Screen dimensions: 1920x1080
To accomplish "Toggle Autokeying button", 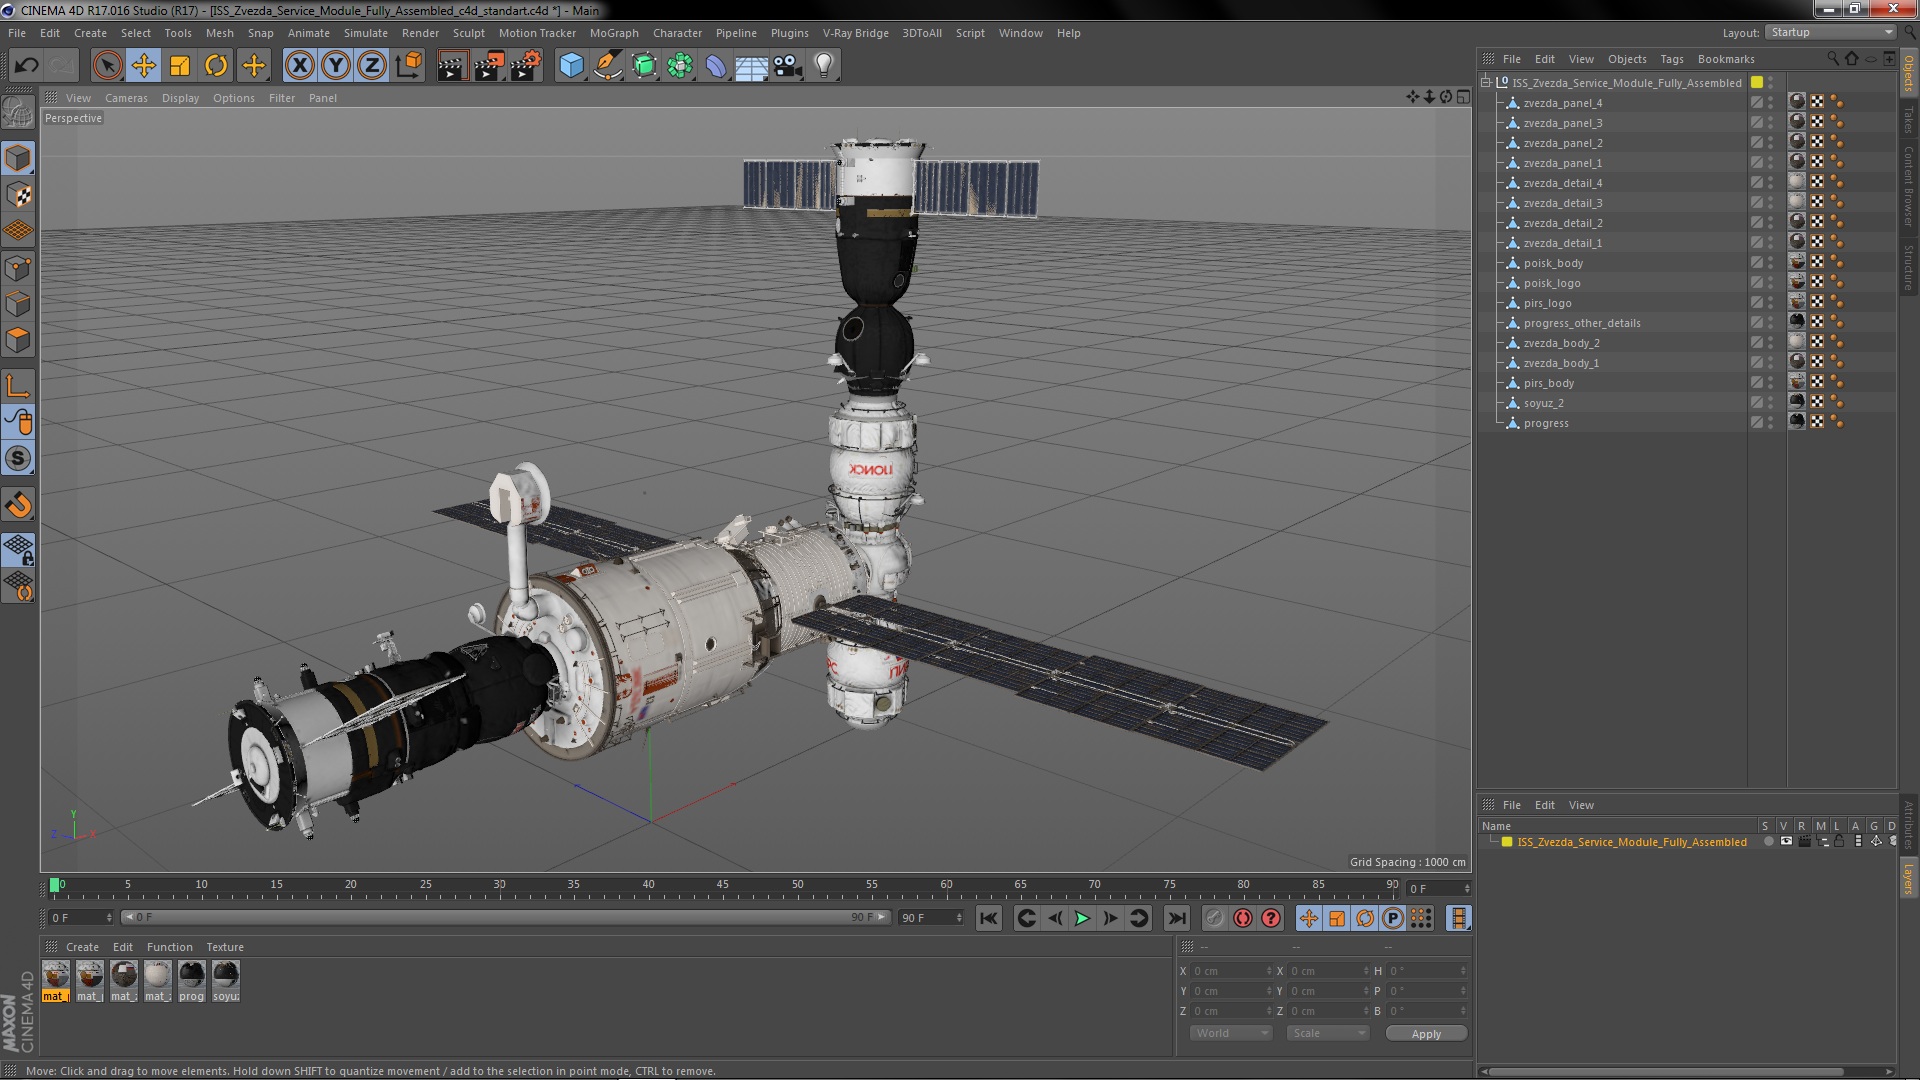I will 1243,918.
